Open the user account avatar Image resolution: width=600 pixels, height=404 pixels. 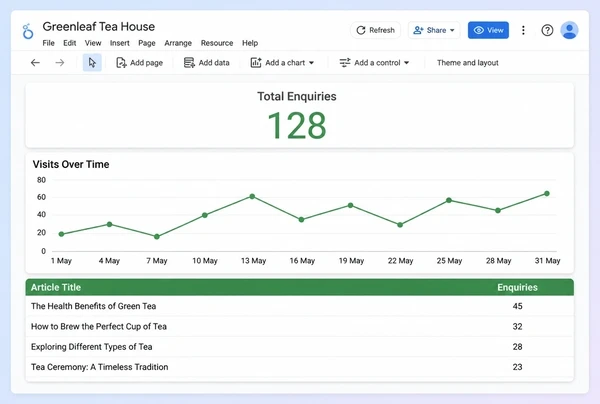[x=569, y=30]
